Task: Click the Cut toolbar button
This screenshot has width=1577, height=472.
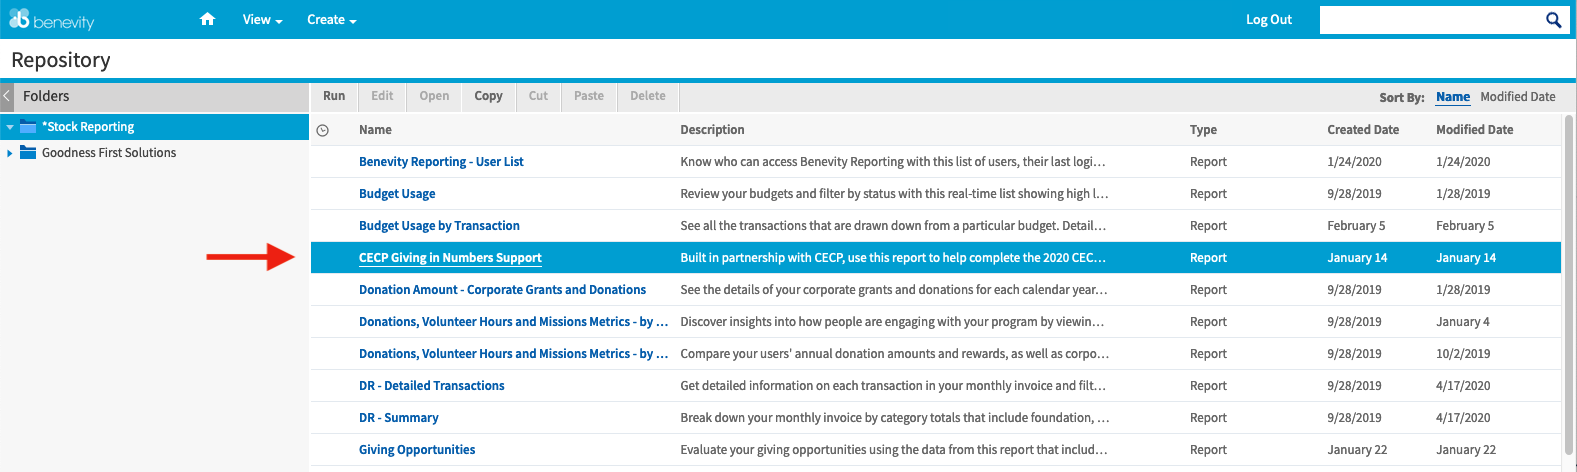Action: (x=538, y=96)
